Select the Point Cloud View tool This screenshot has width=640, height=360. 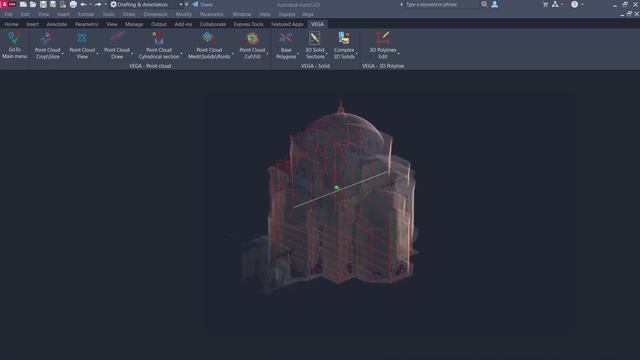(82, 45)
